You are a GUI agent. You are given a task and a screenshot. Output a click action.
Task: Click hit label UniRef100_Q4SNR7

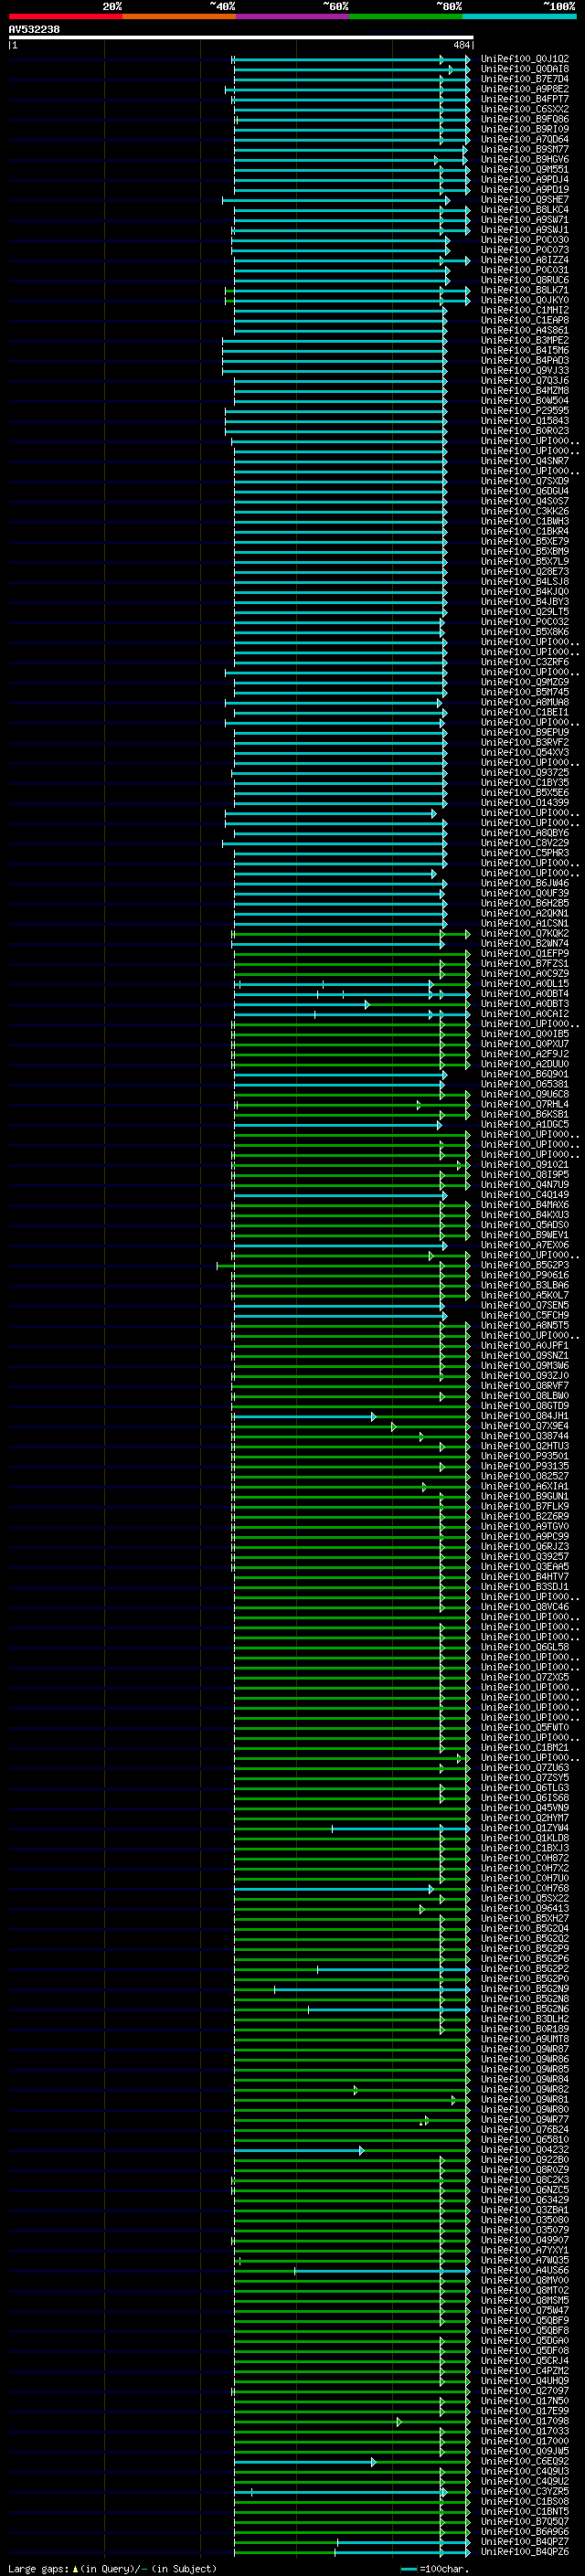coord(525,461)
